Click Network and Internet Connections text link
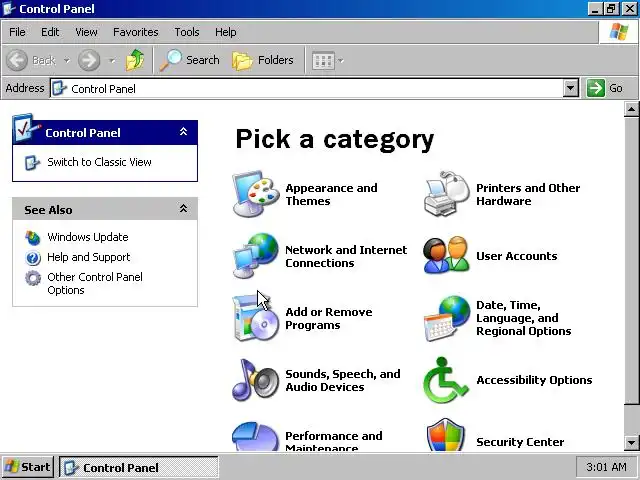Viewport: 640px width, 480px height. tap(346, 256)
